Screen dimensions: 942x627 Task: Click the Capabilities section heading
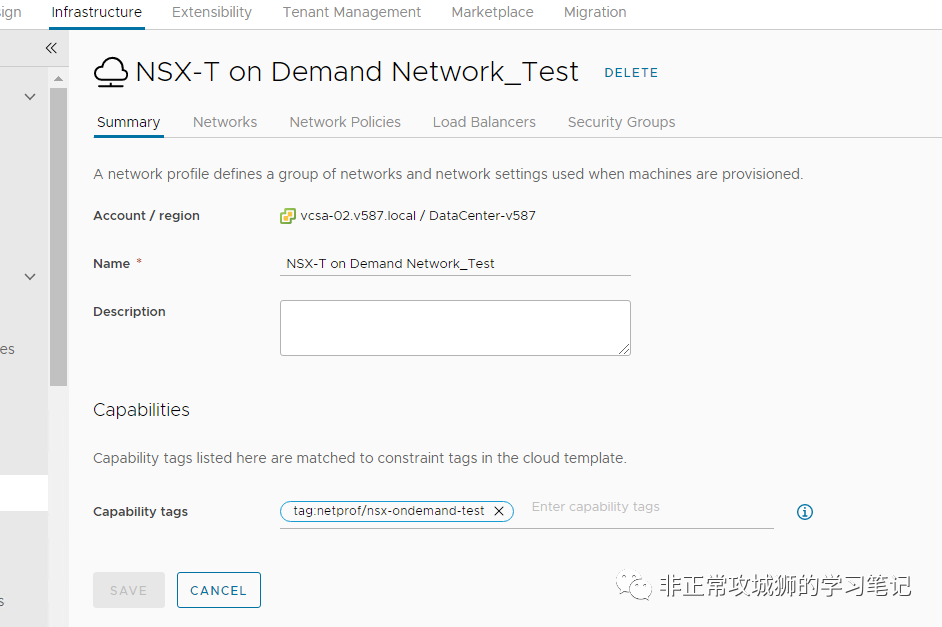pyautogui.click(x=141, y=410)
